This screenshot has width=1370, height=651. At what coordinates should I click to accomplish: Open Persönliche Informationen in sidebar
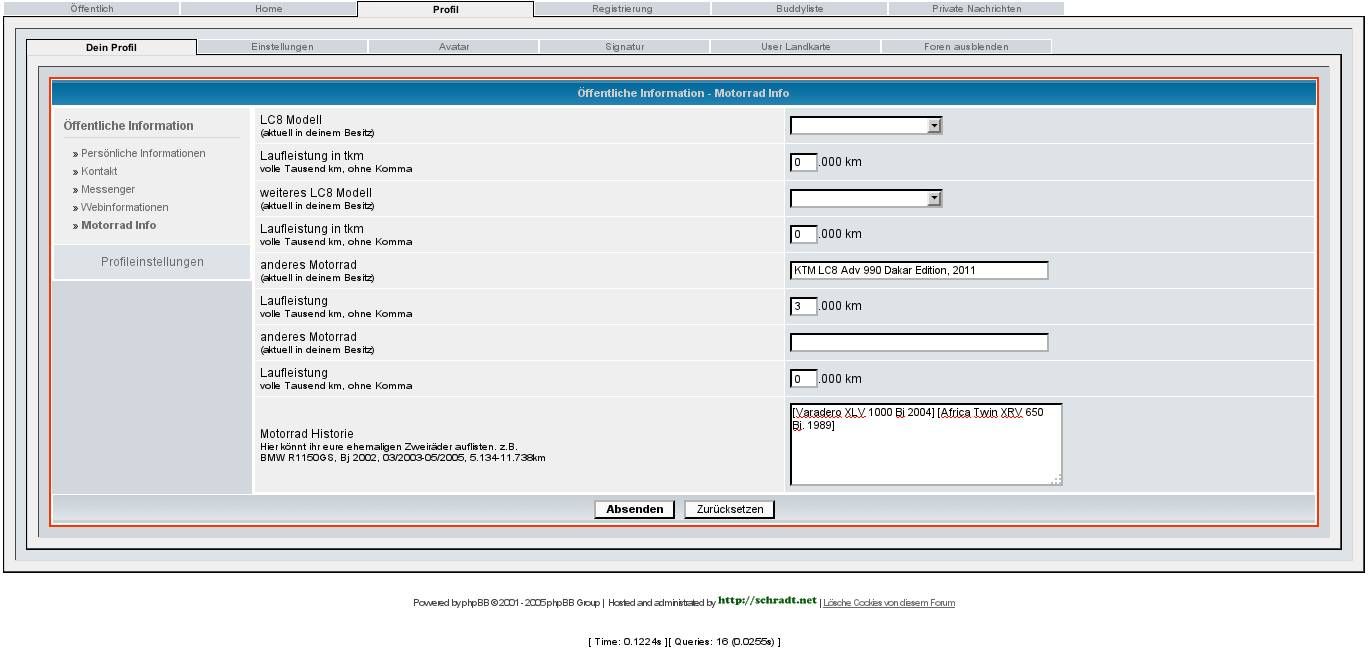pos(143,154)
